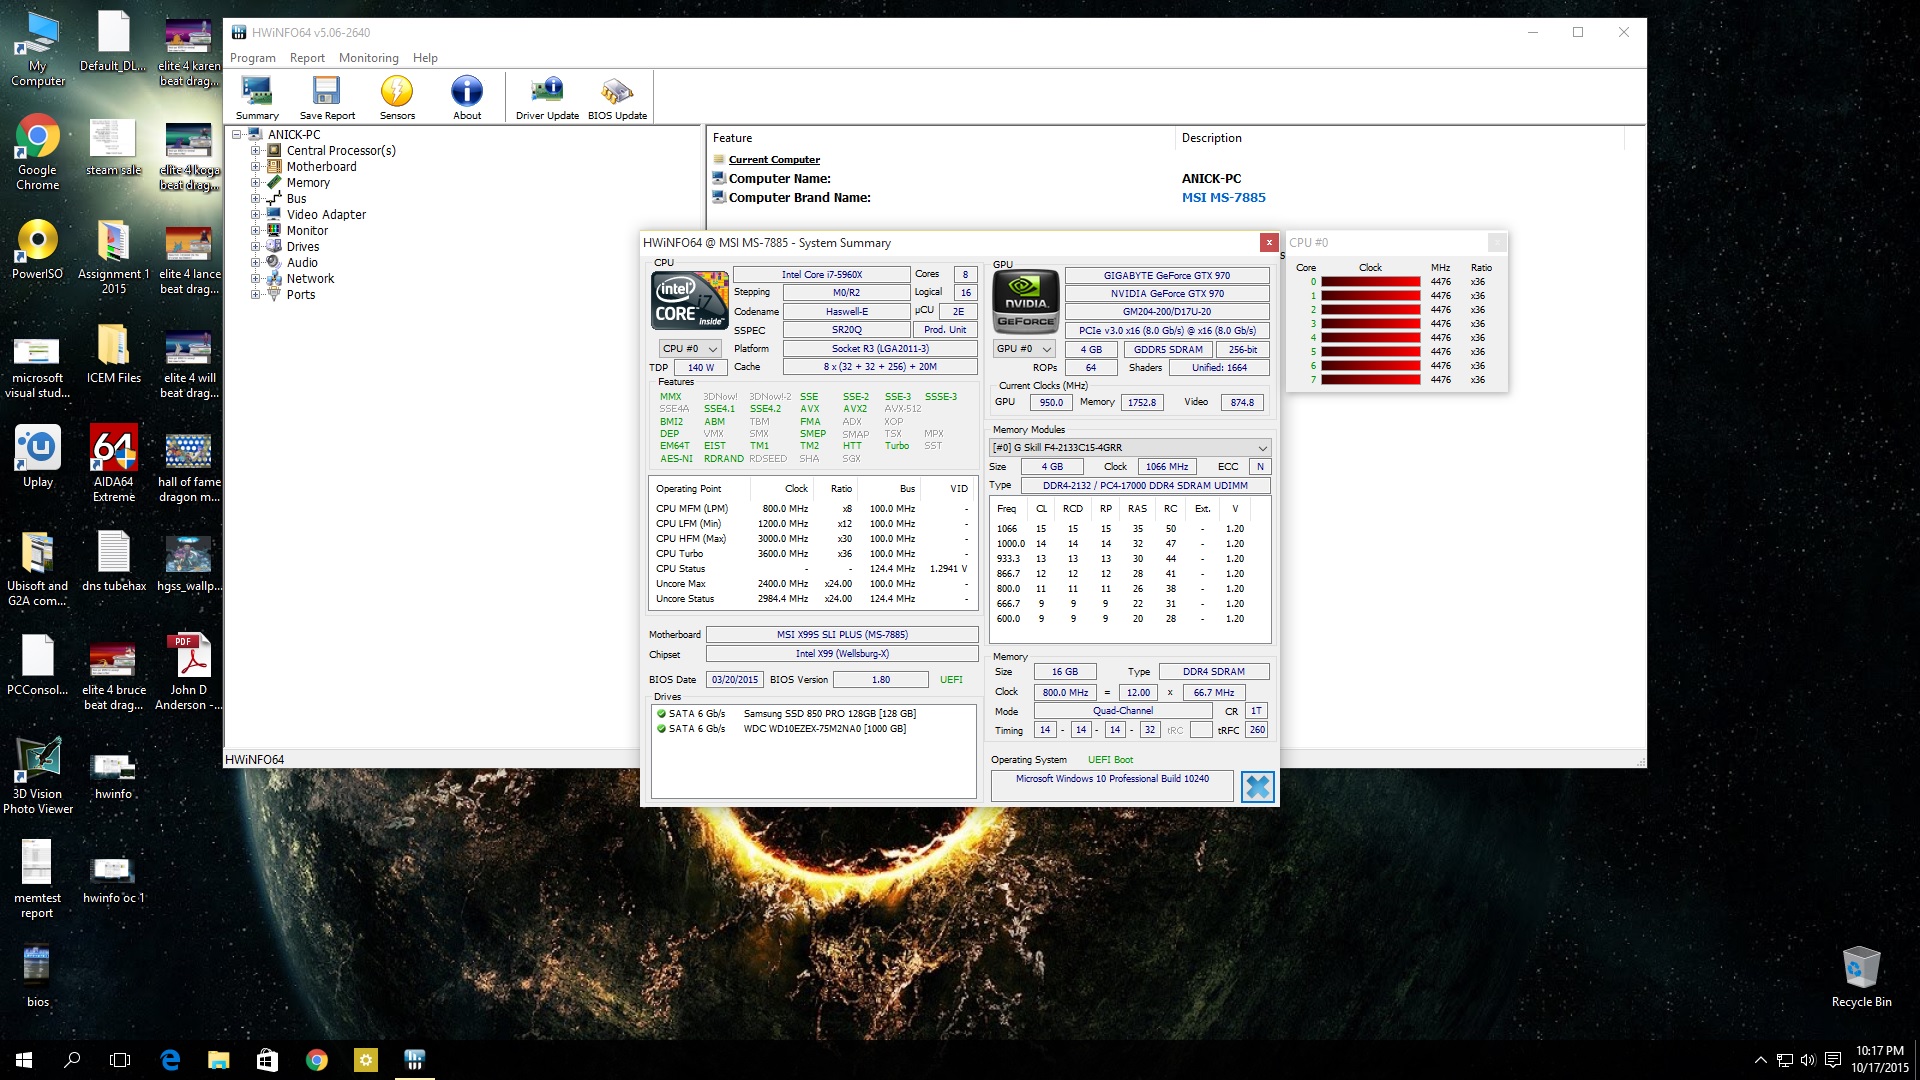Screen dimensions: 1920x1080
Task: Launch the Driver Update tool
Action: click(x=547, y=98)
